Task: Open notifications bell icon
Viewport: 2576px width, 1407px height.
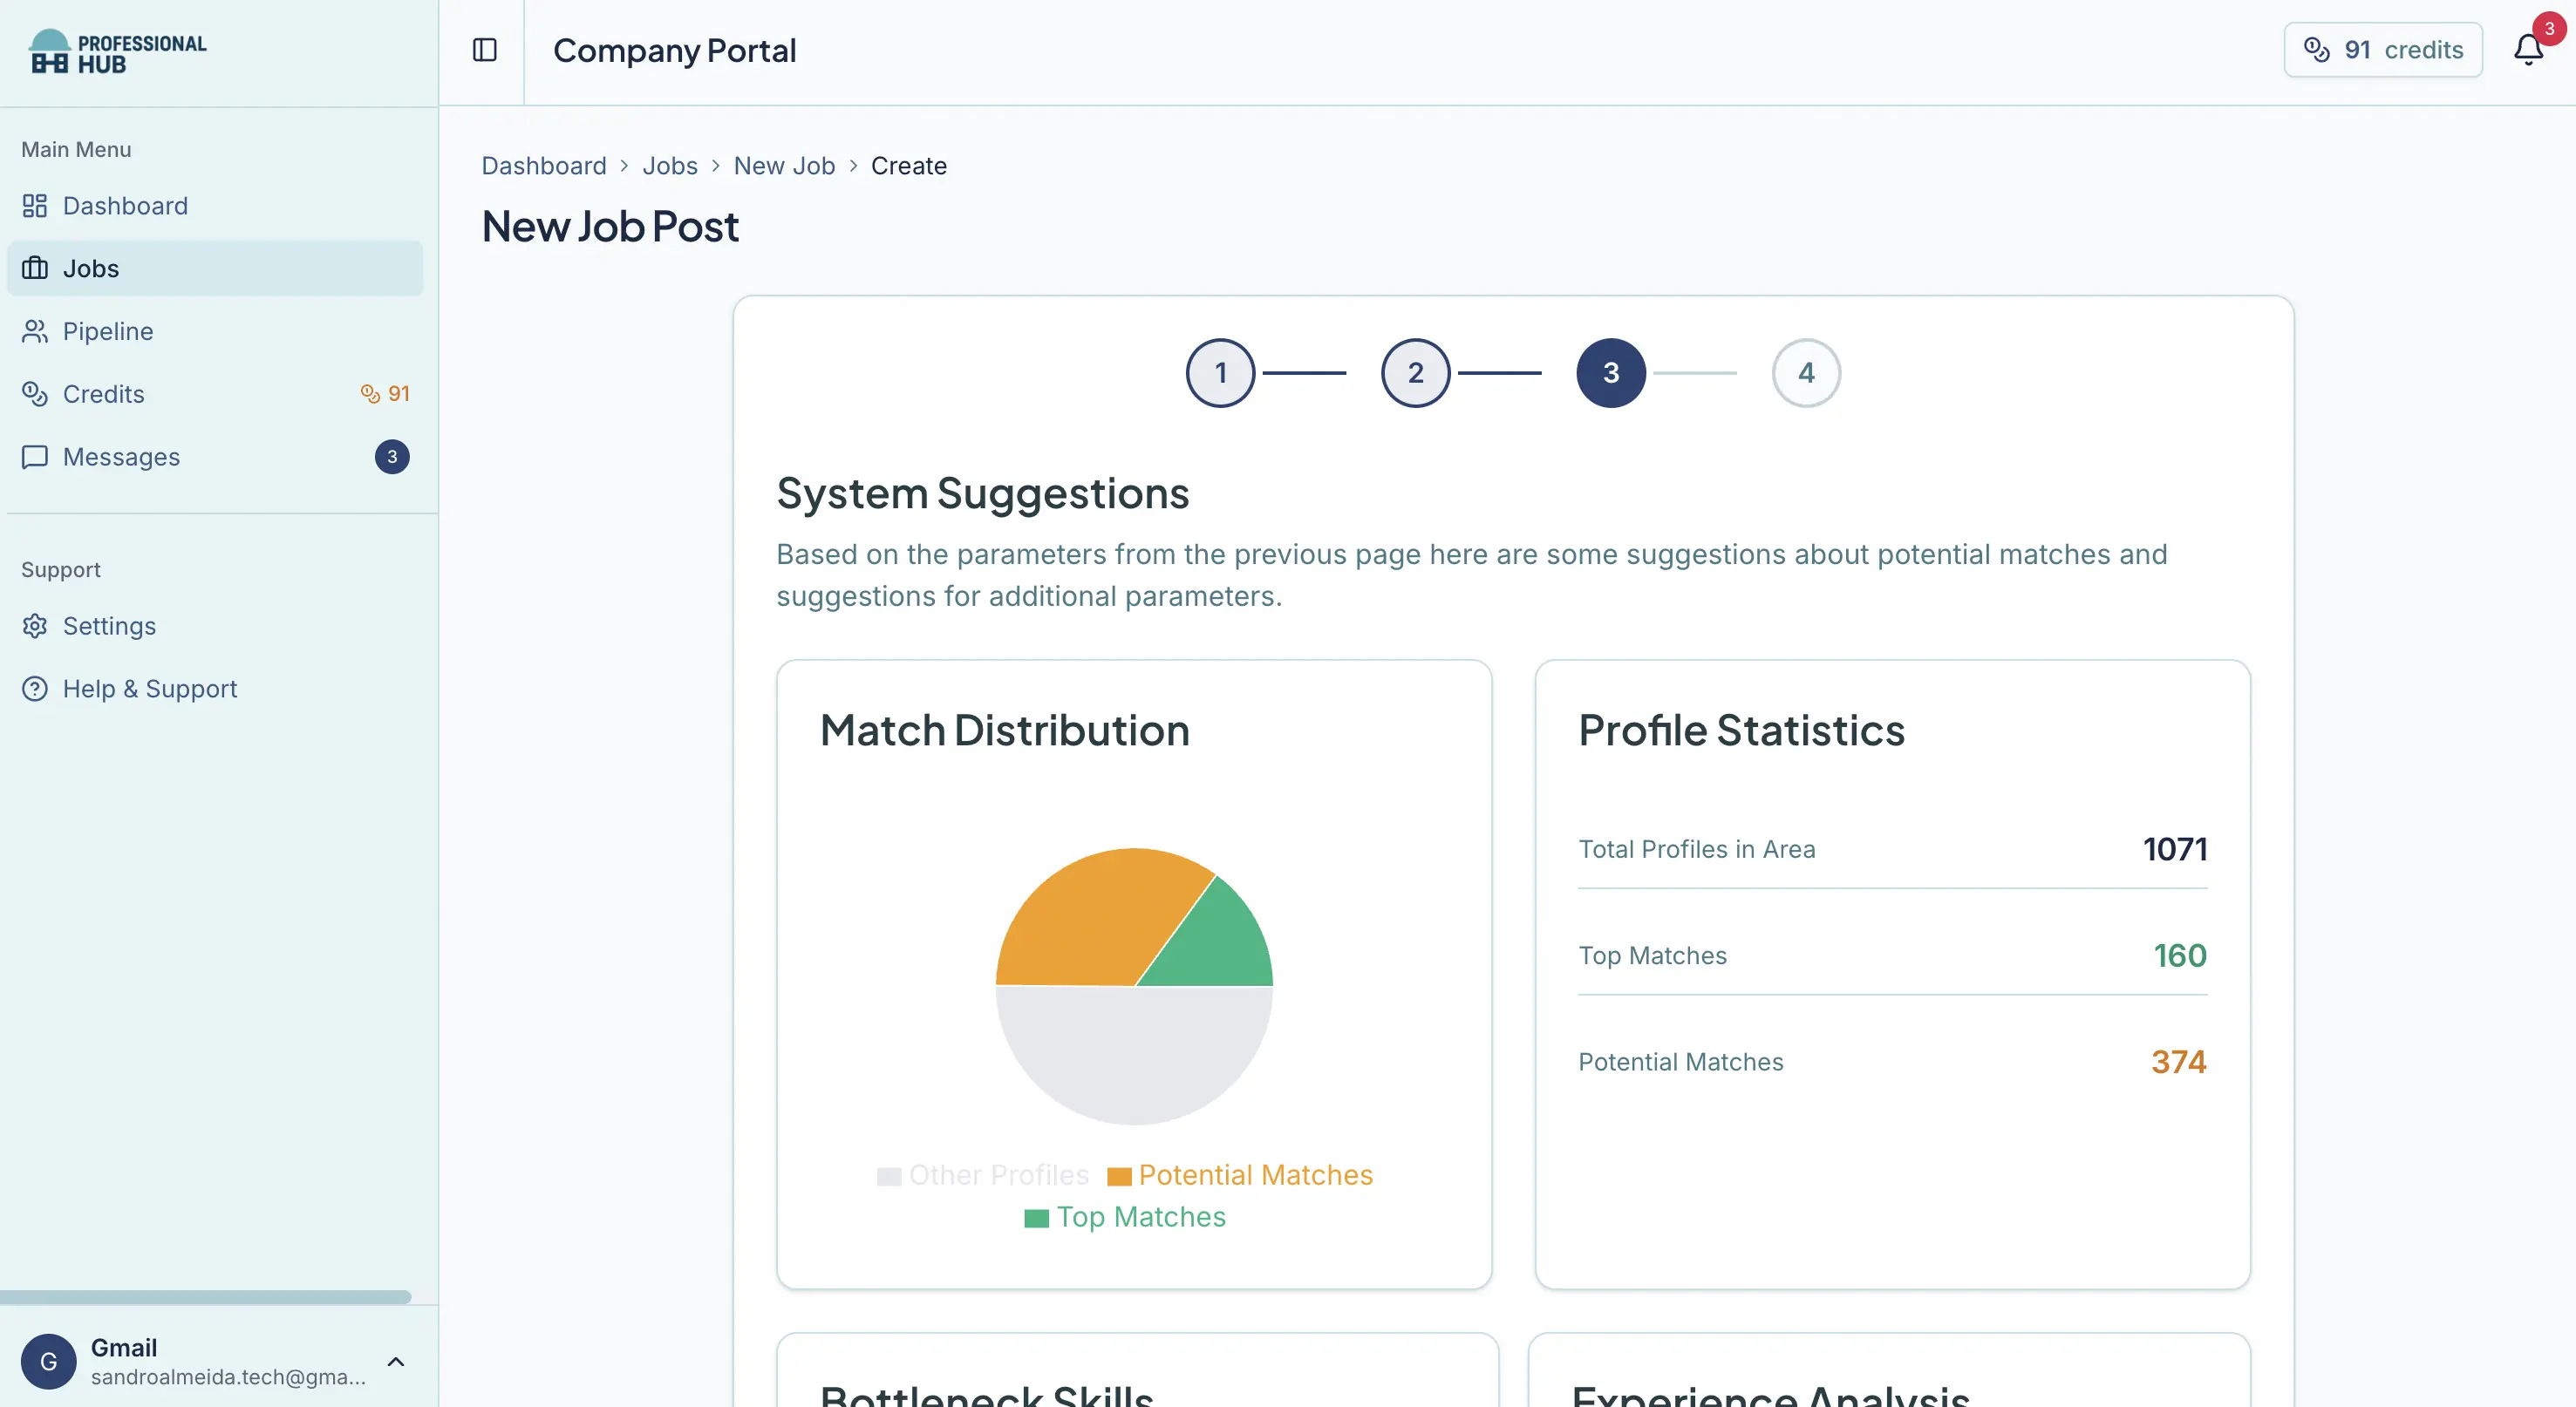Action: pyautogui.click(x=2528, y=50)
